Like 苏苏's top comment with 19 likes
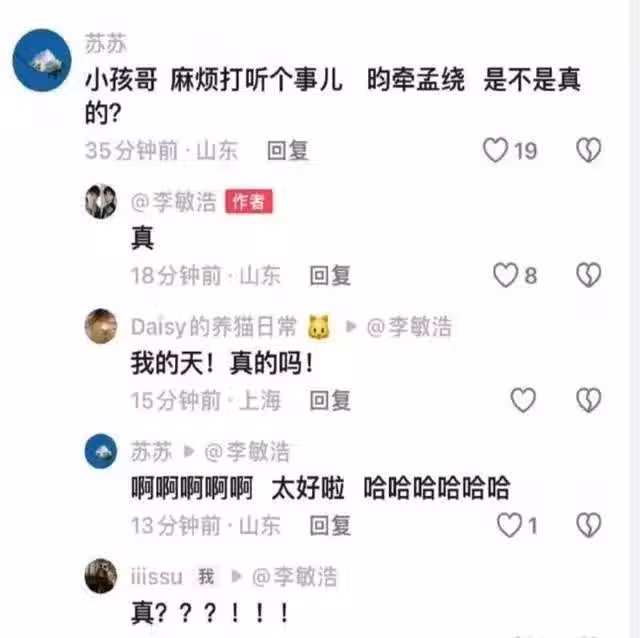 tap(496, 150)
